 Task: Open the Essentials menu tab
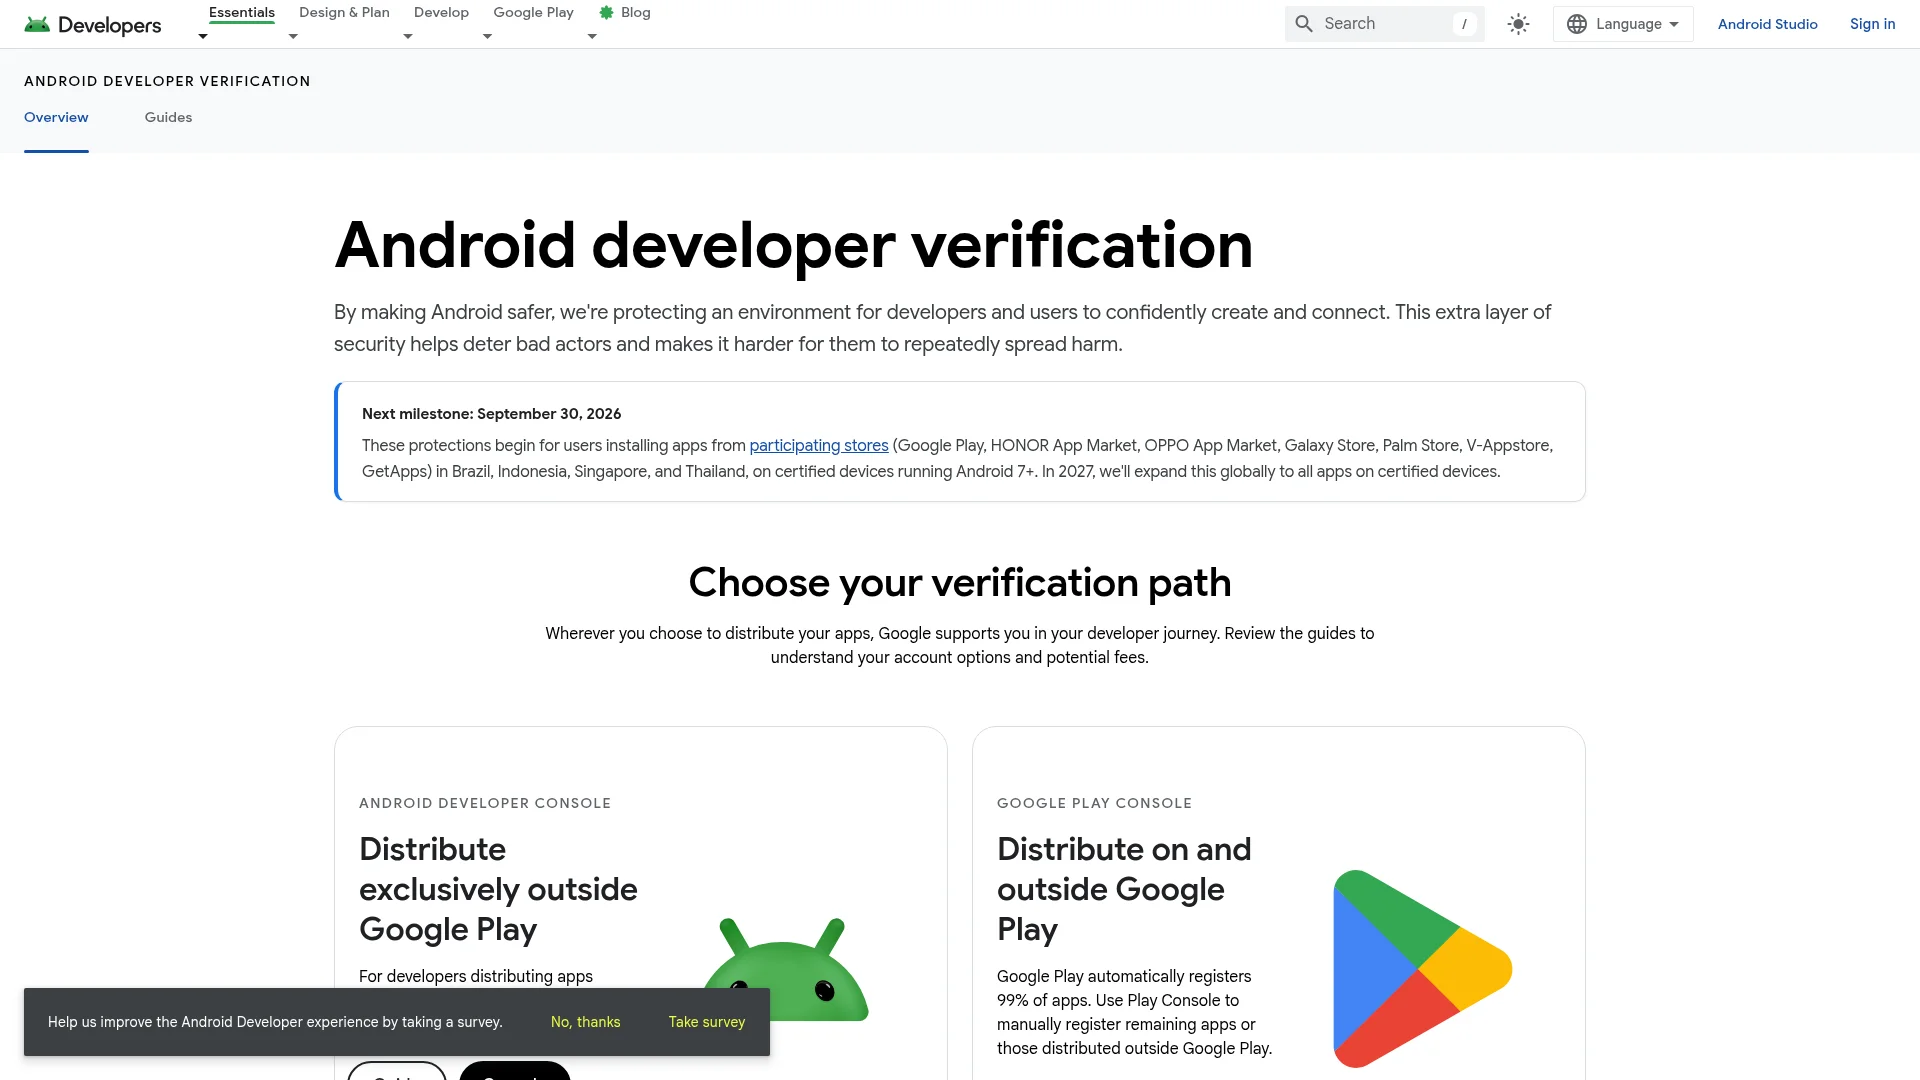click(241, 12)
